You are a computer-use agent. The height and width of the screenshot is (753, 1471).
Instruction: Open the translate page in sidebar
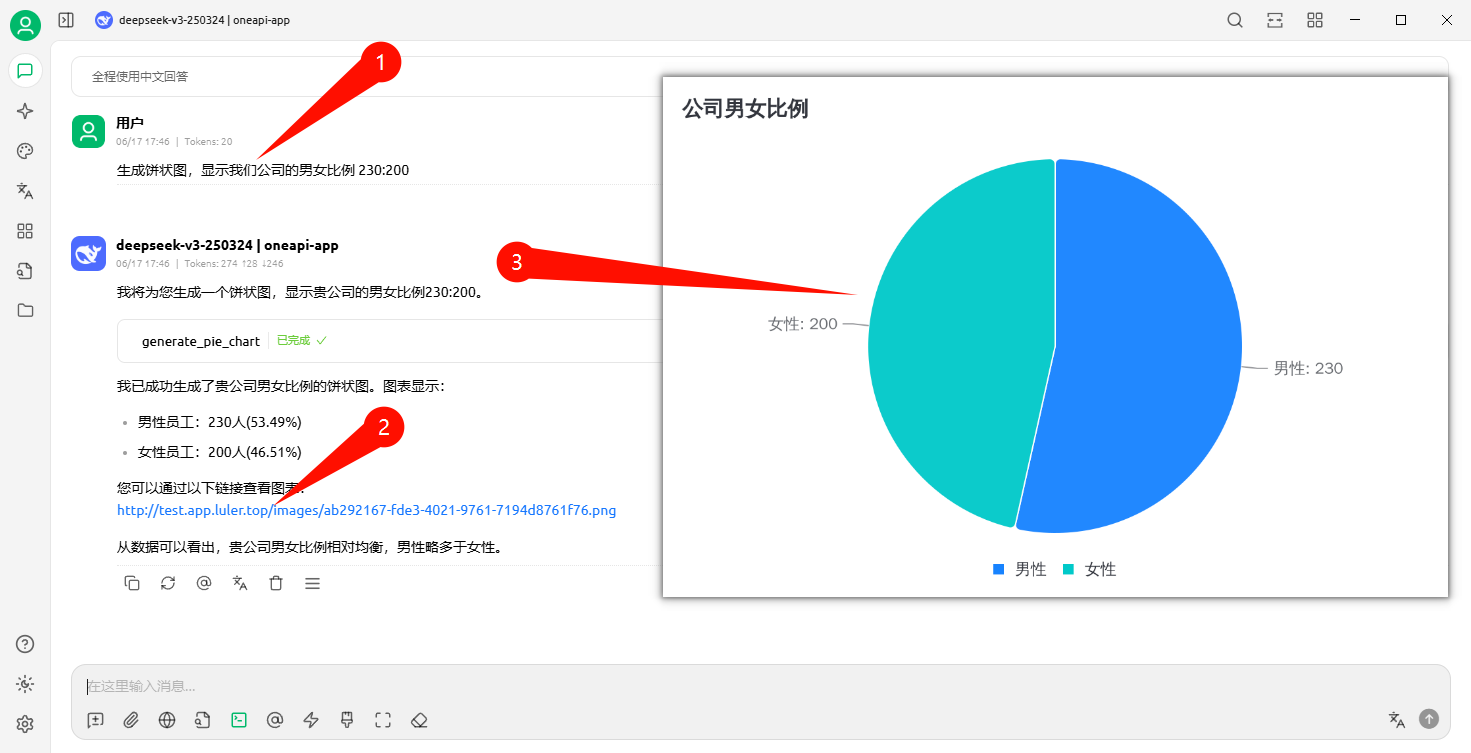click(x=25, y=191)
